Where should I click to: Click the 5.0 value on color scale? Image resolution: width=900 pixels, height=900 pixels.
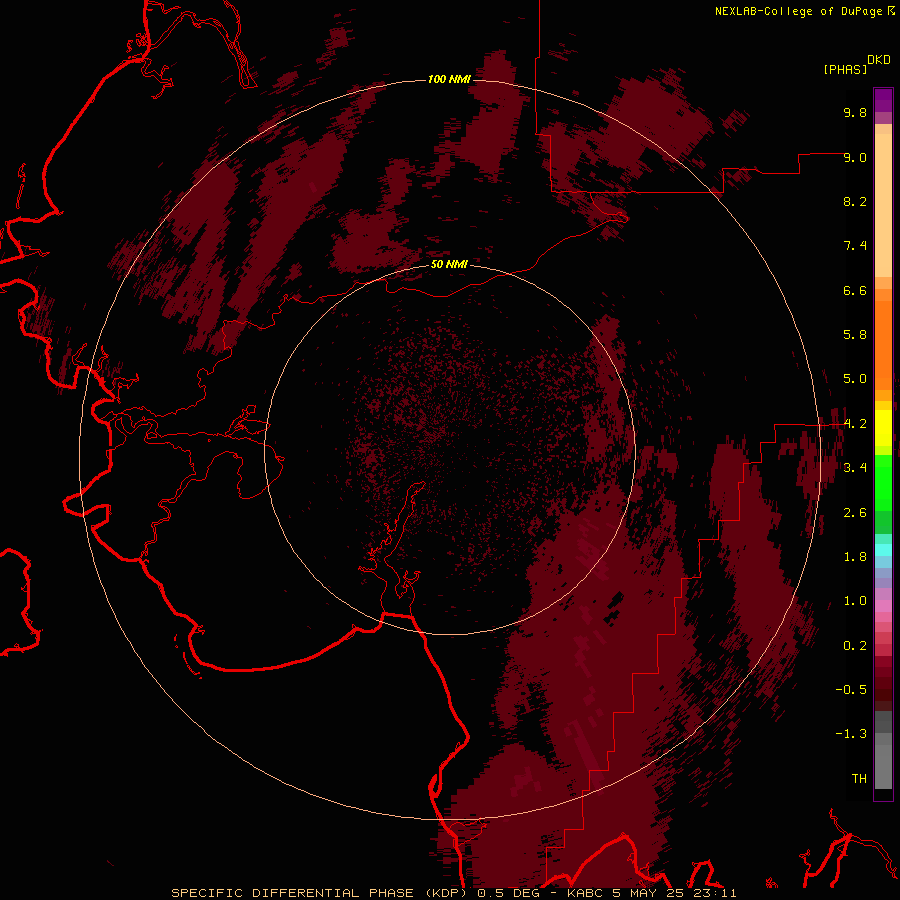[855, 379]
